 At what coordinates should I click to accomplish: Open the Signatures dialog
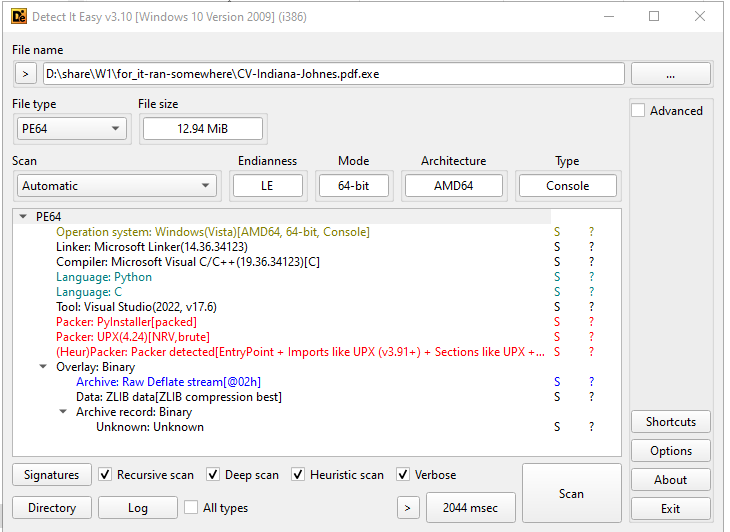coord(52,475)
